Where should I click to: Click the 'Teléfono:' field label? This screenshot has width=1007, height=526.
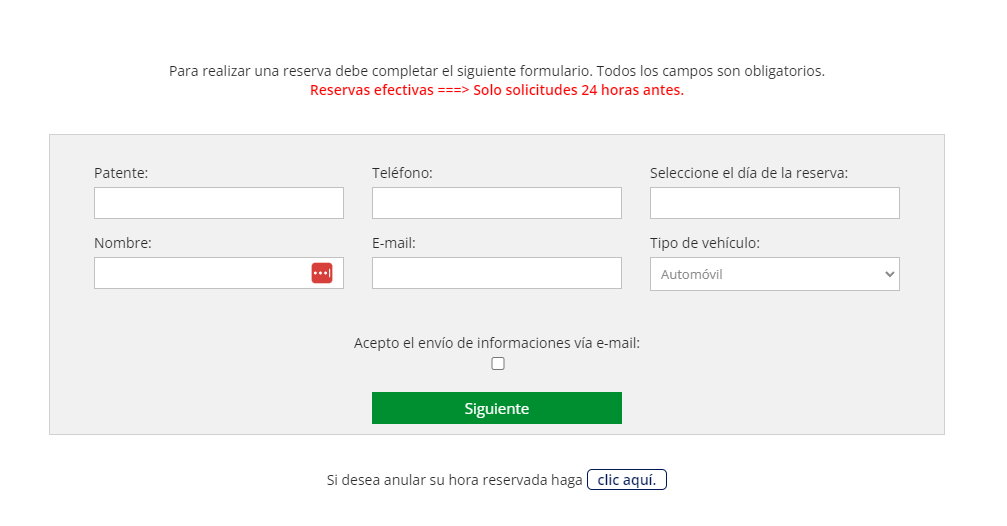(x=402, y=173)
